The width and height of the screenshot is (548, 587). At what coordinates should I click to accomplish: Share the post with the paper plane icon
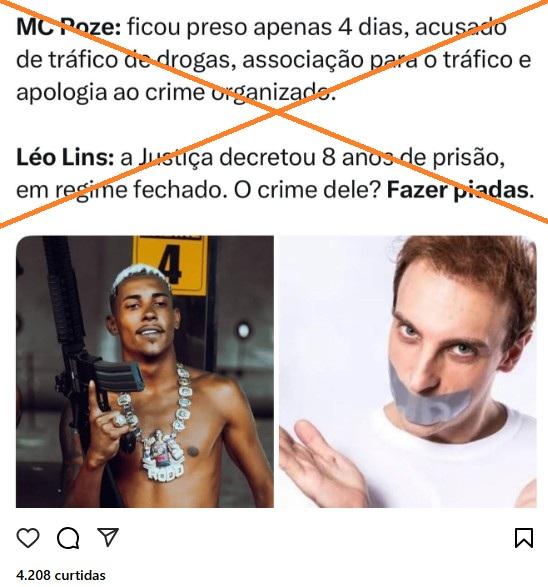point(108,537)
